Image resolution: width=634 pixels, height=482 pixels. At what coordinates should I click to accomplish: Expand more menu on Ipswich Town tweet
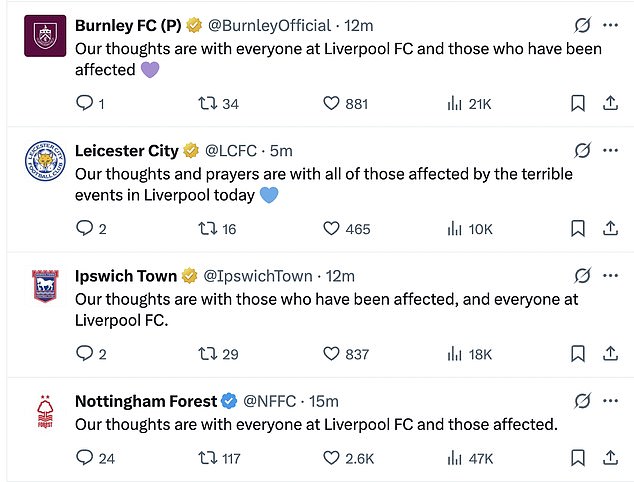[x=610, y=275]
